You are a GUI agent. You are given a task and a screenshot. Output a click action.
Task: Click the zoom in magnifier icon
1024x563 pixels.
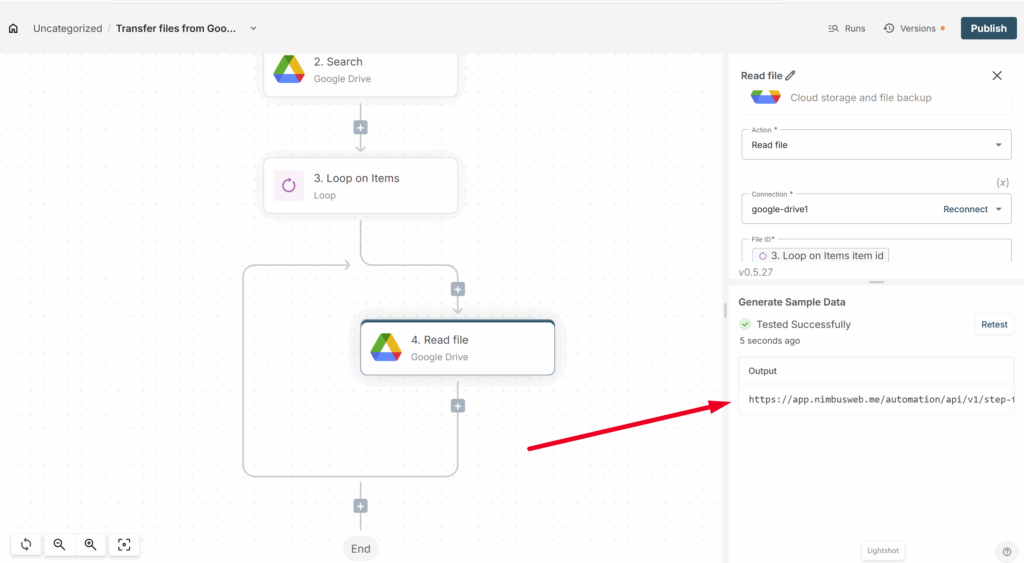(x=91, y=544)
